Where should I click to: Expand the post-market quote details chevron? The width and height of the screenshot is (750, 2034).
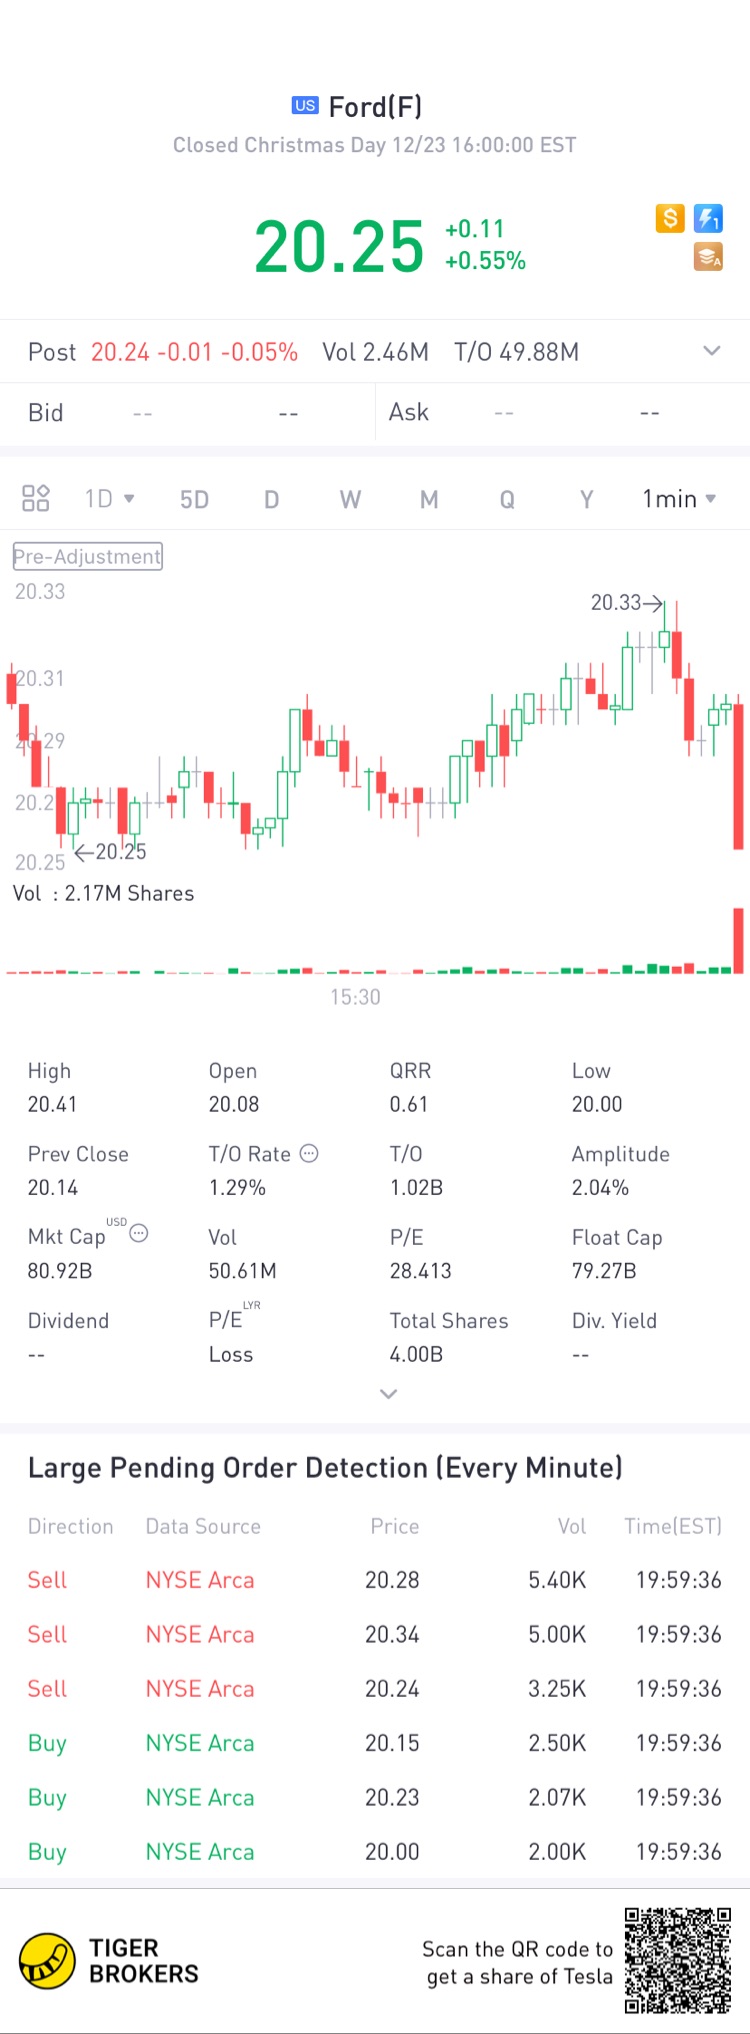click(711, 351)
